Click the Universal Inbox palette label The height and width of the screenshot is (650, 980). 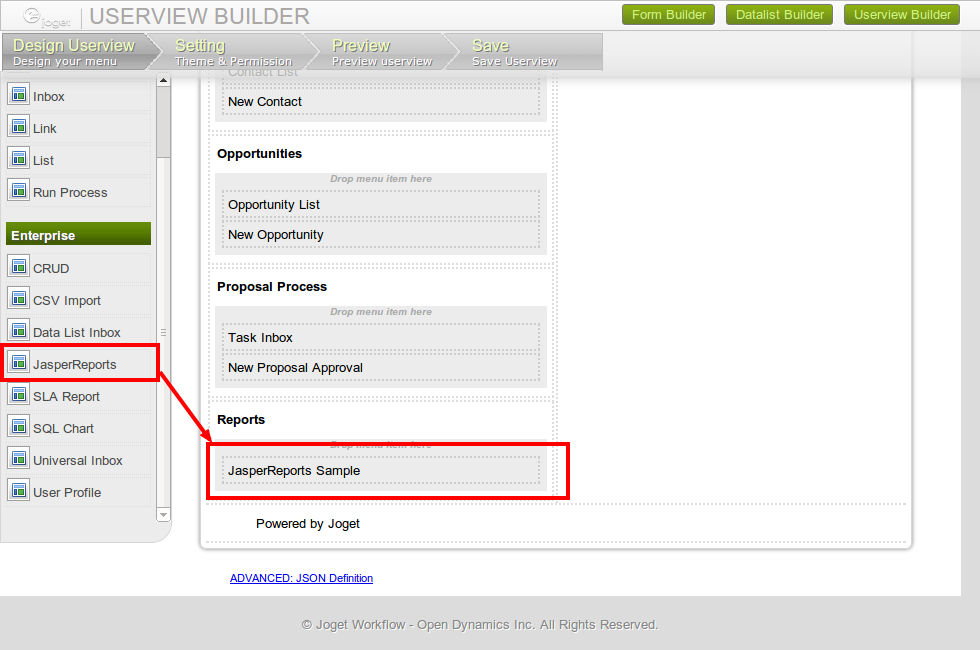[78, 461]
